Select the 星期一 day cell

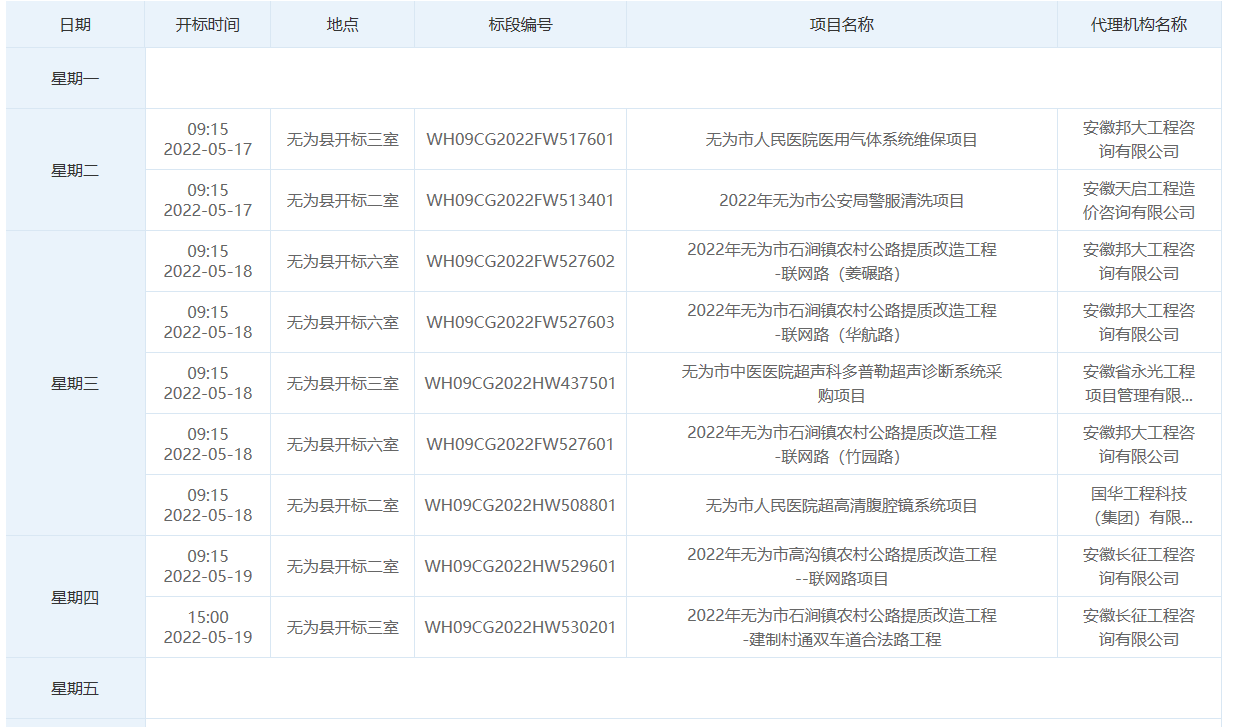(75, 78)
